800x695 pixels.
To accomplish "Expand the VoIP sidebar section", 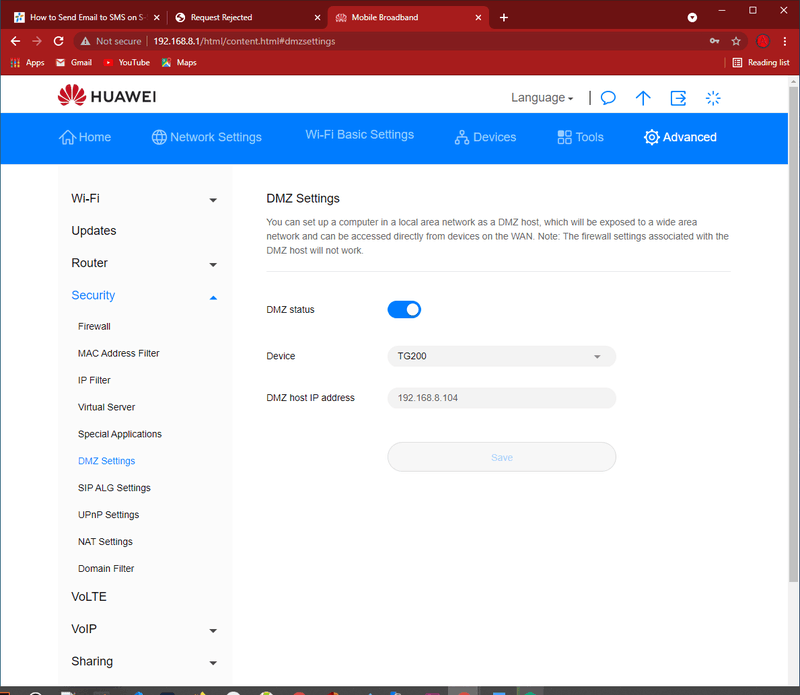I will click(144, 629).
